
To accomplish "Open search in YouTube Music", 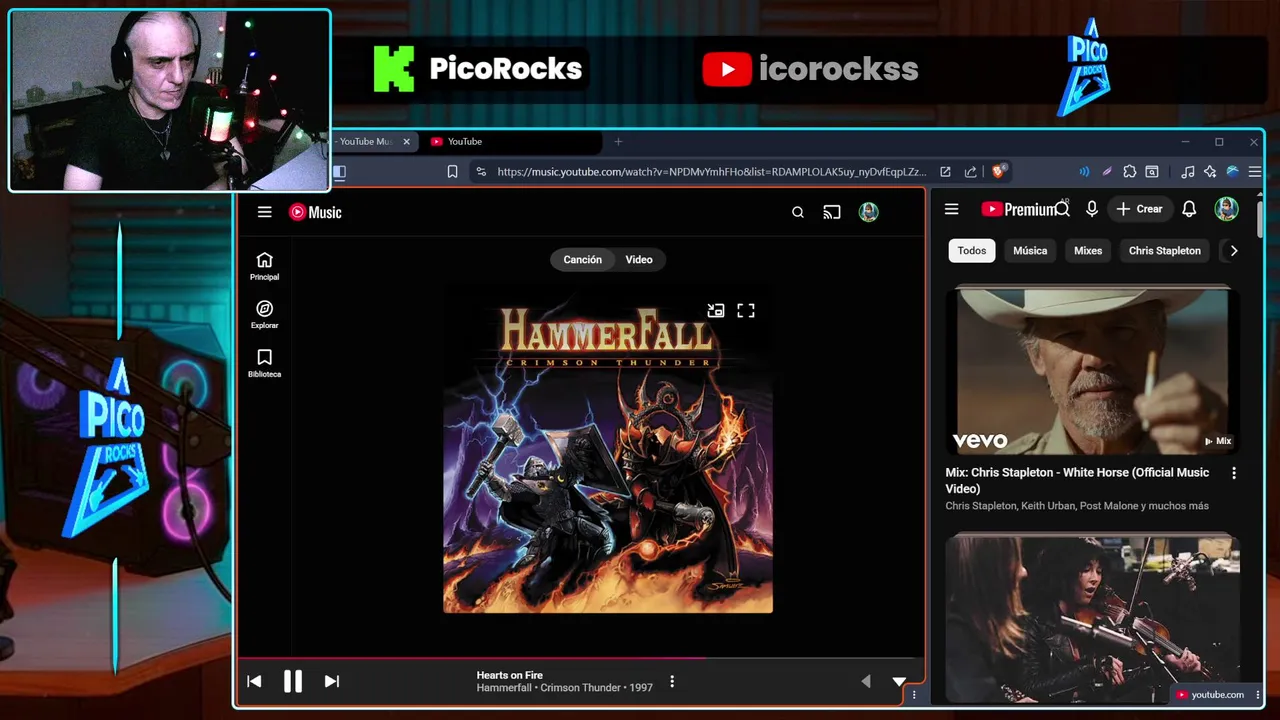I will point(798,212).
